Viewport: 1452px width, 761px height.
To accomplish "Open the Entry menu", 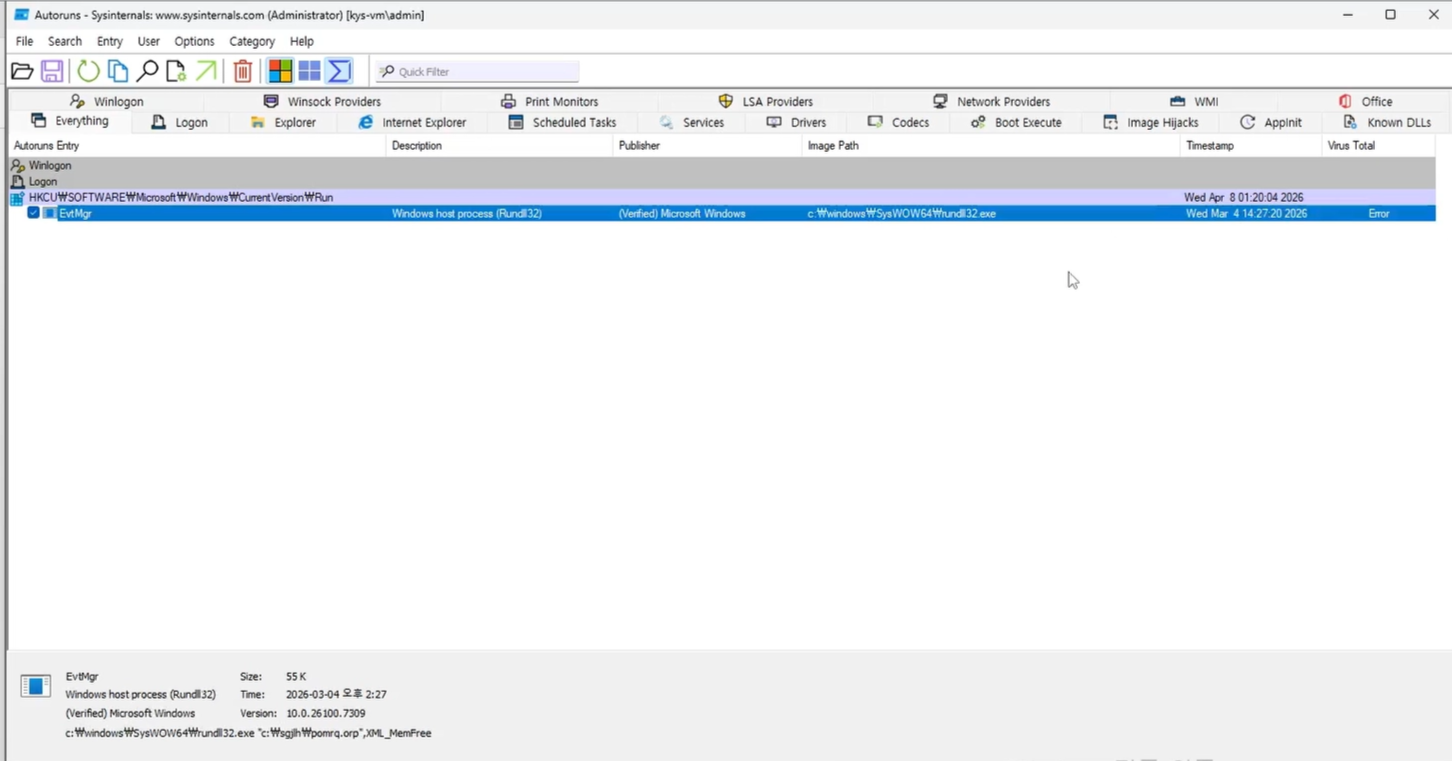I will click(x=110, y=41).
